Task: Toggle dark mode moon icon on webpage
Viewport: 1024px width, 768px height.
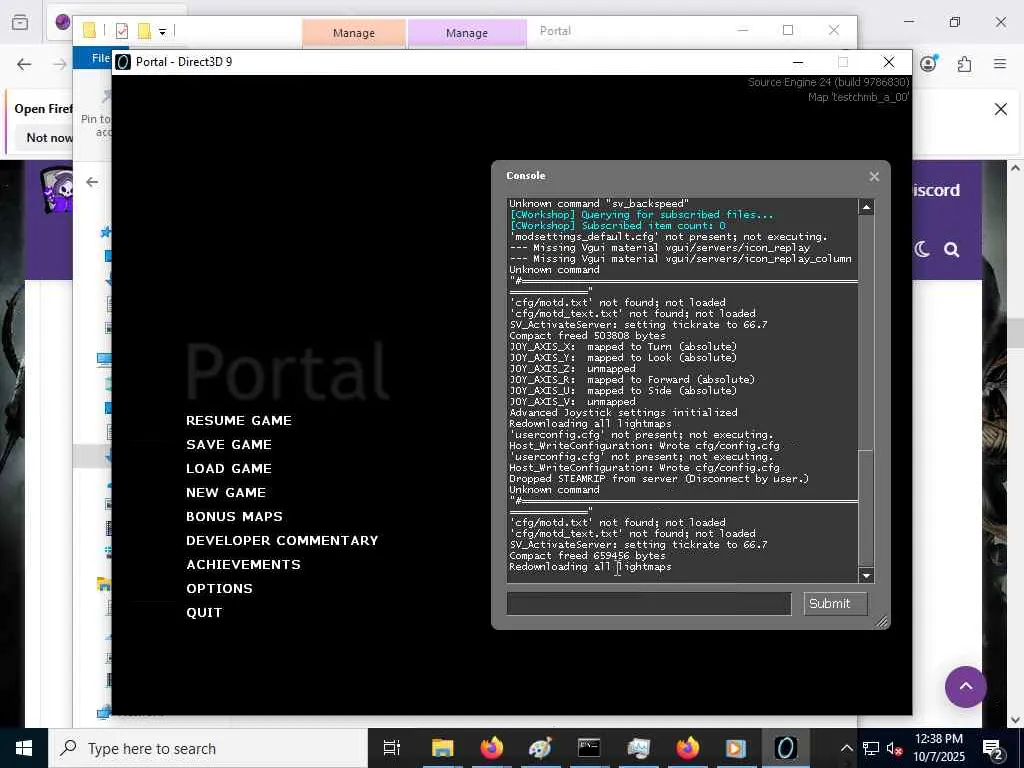Action: (922, 249)
